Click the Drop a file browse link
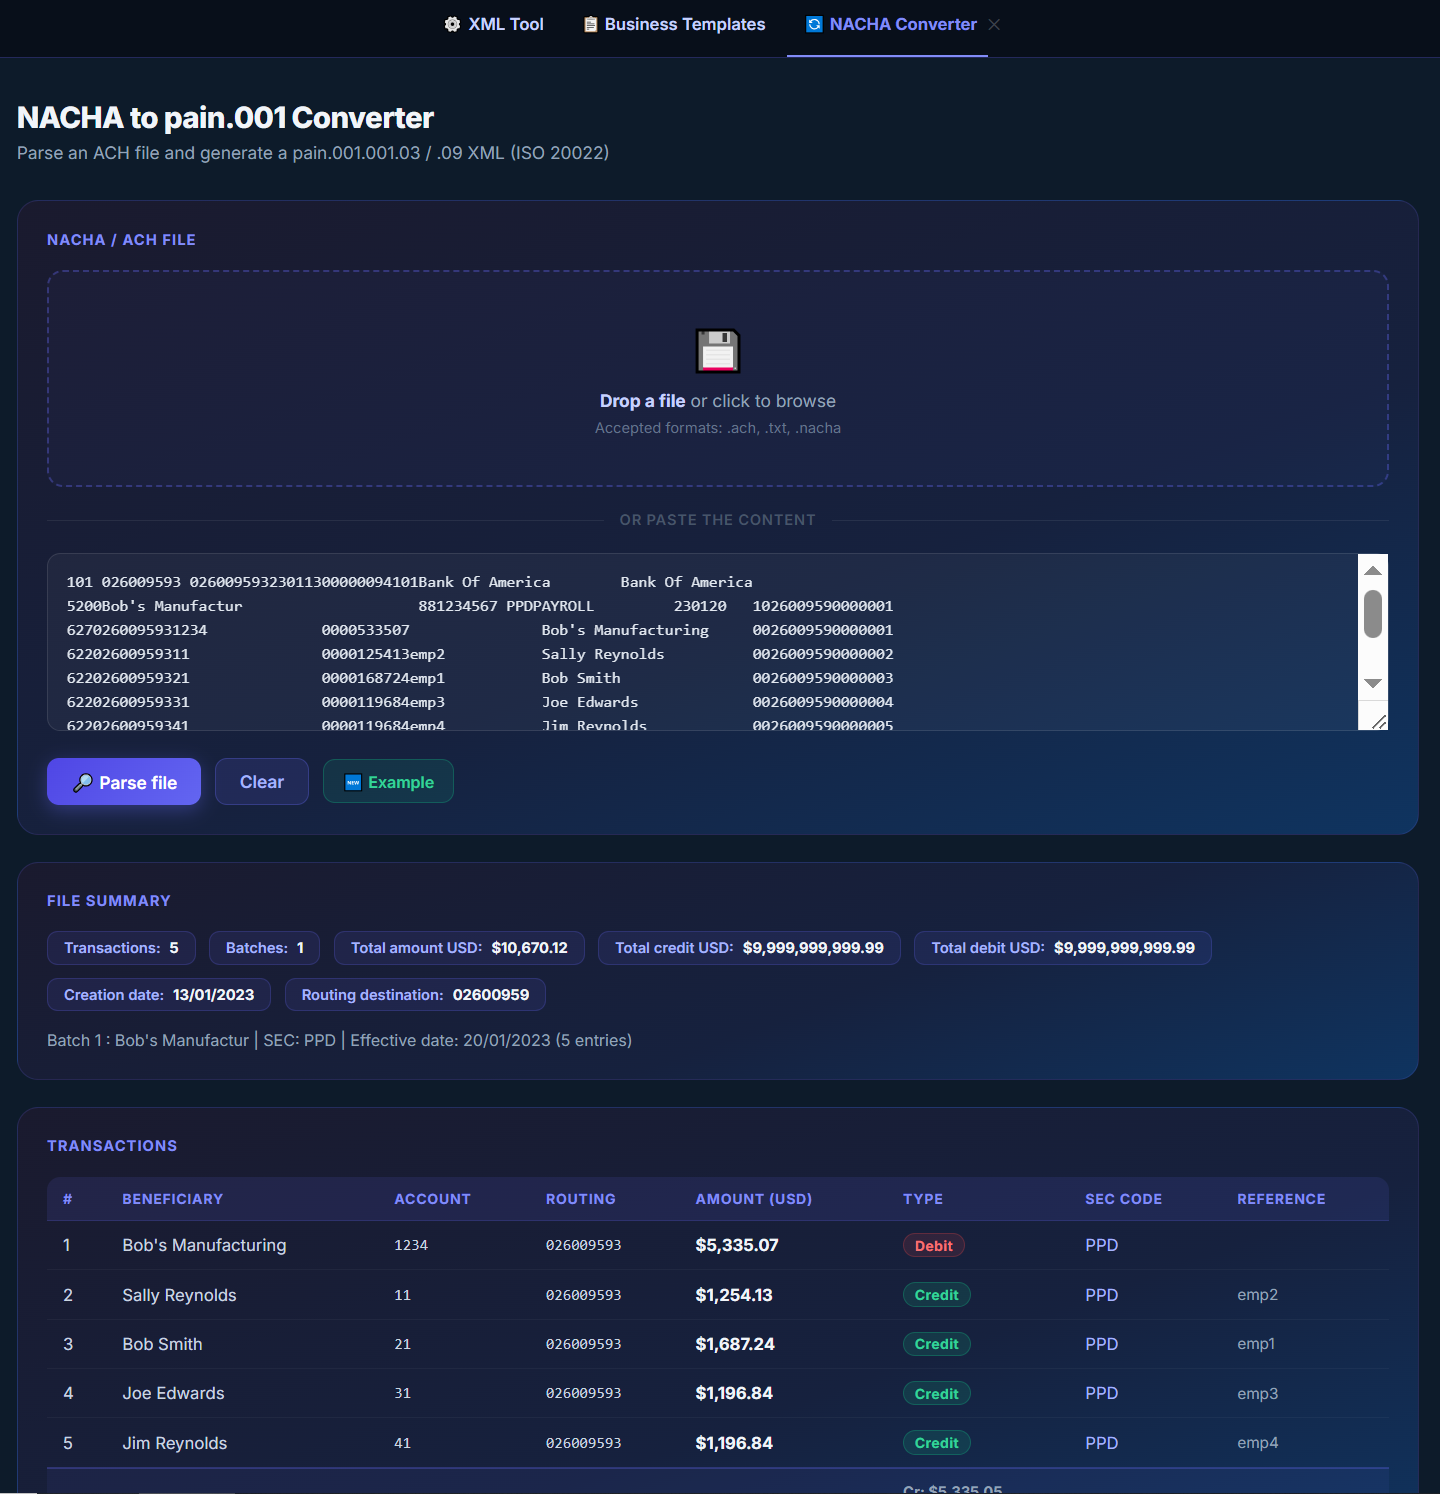Screen dimensions: 1440x1494 tap(642, 400)
